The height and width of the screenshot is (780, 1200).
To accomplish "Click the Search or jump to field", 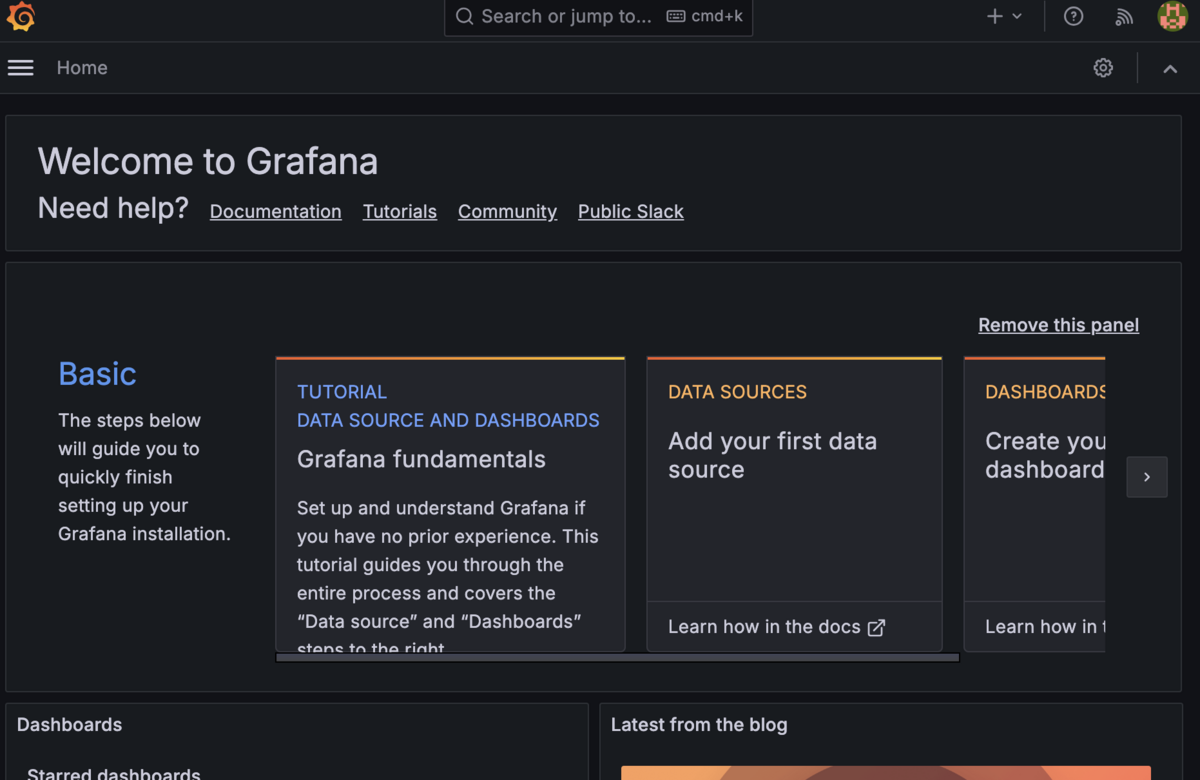I will tap(598, 17).
